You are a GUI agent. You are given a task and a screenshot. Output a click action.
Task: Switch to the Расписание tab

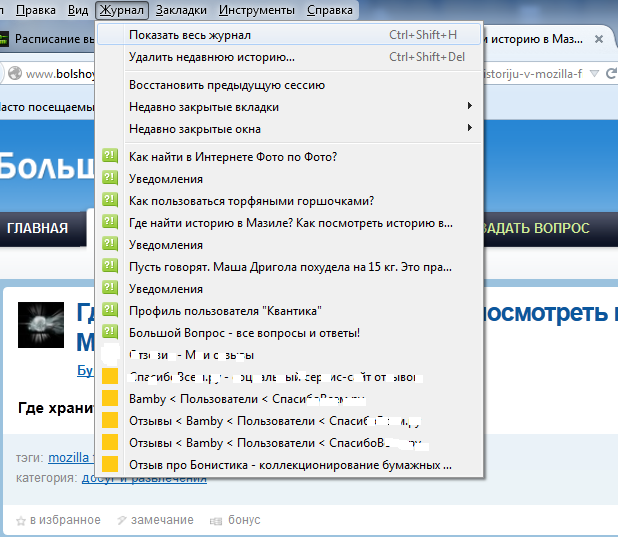pos(47,39)
